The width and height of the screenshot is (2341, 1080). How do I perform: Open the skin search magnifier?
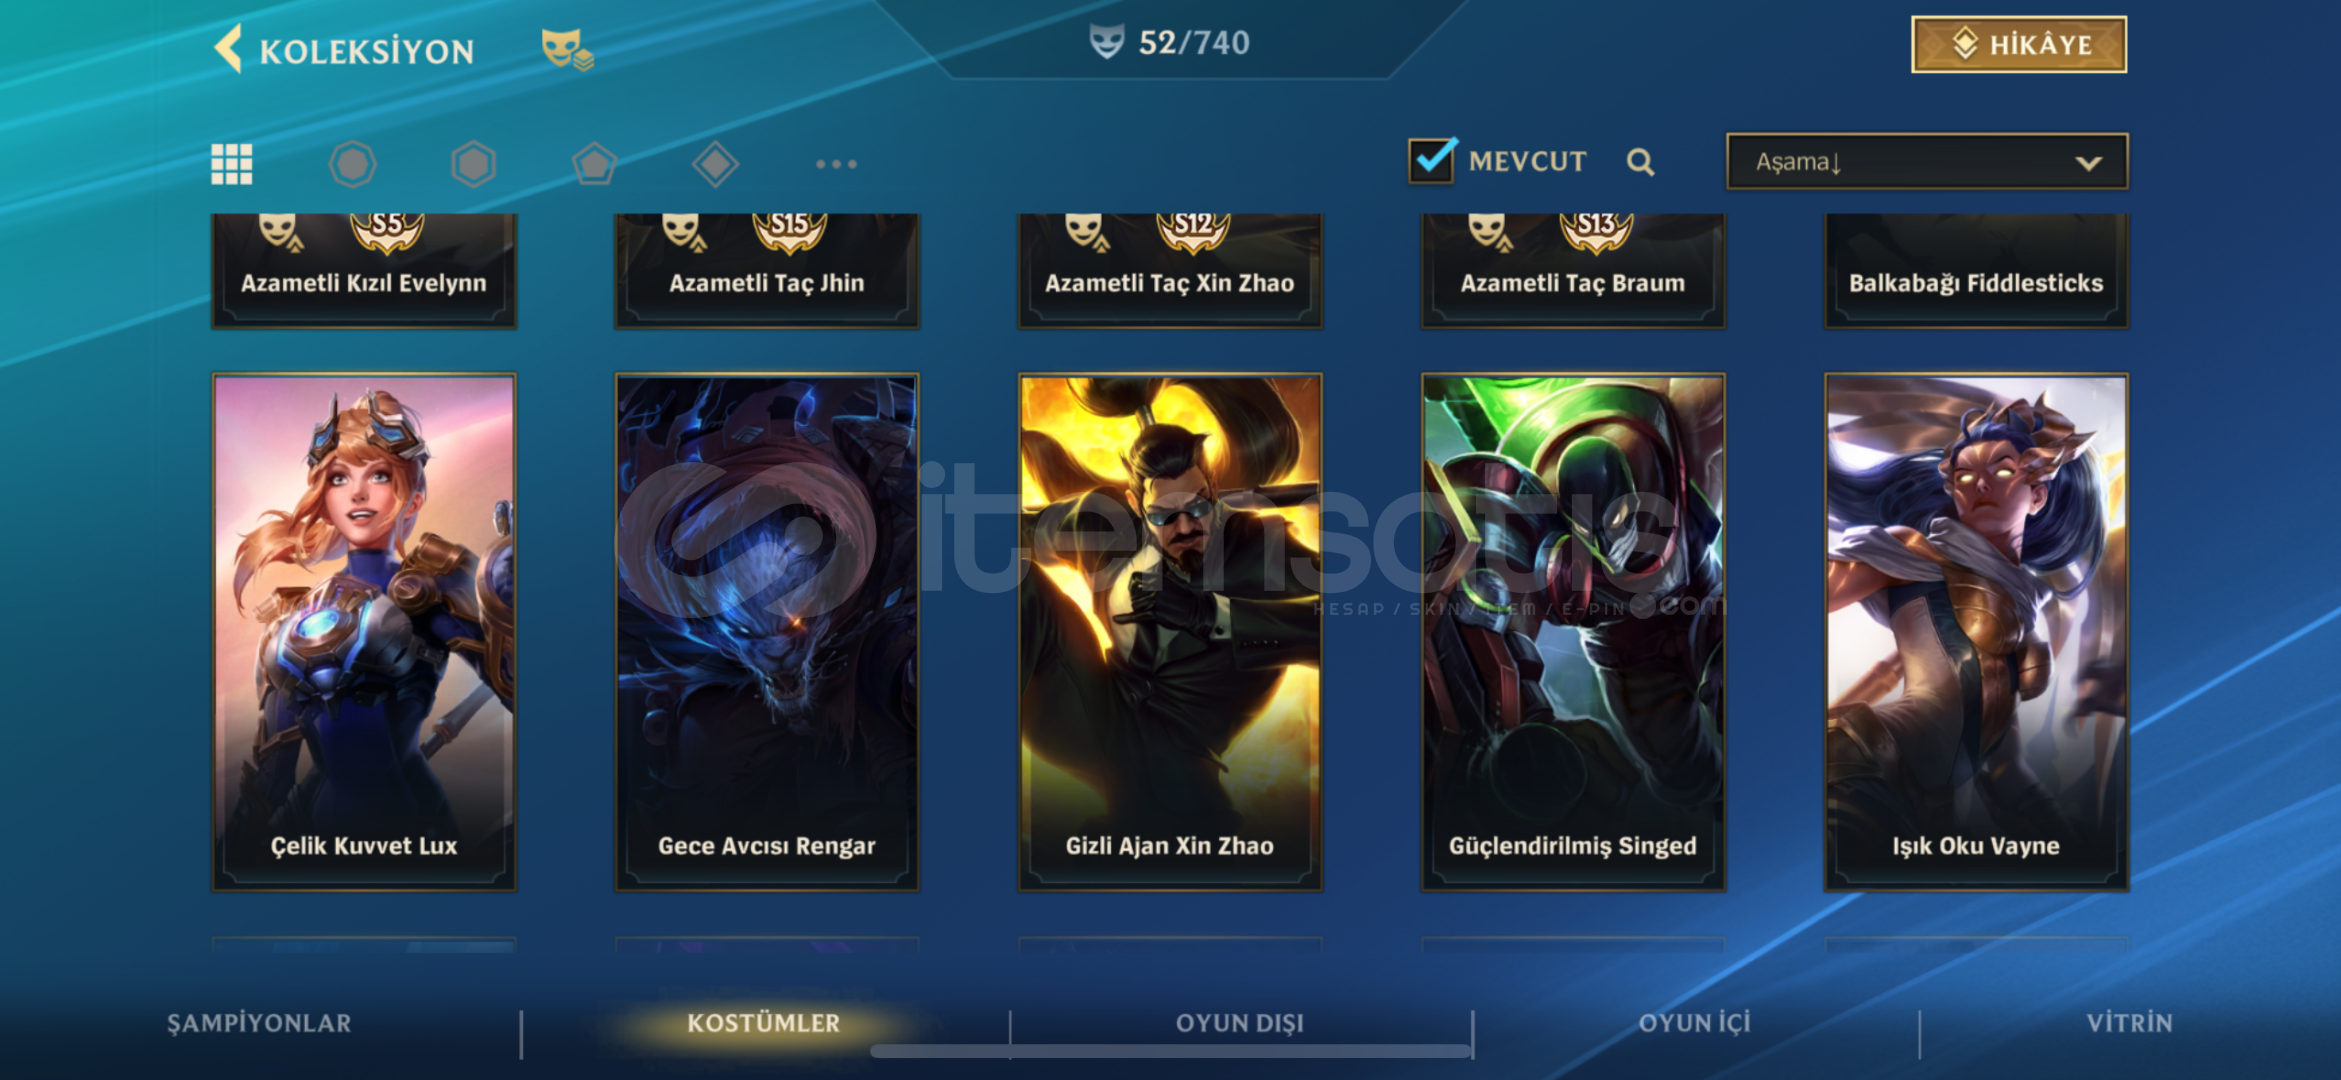(x=1640, y=162)
